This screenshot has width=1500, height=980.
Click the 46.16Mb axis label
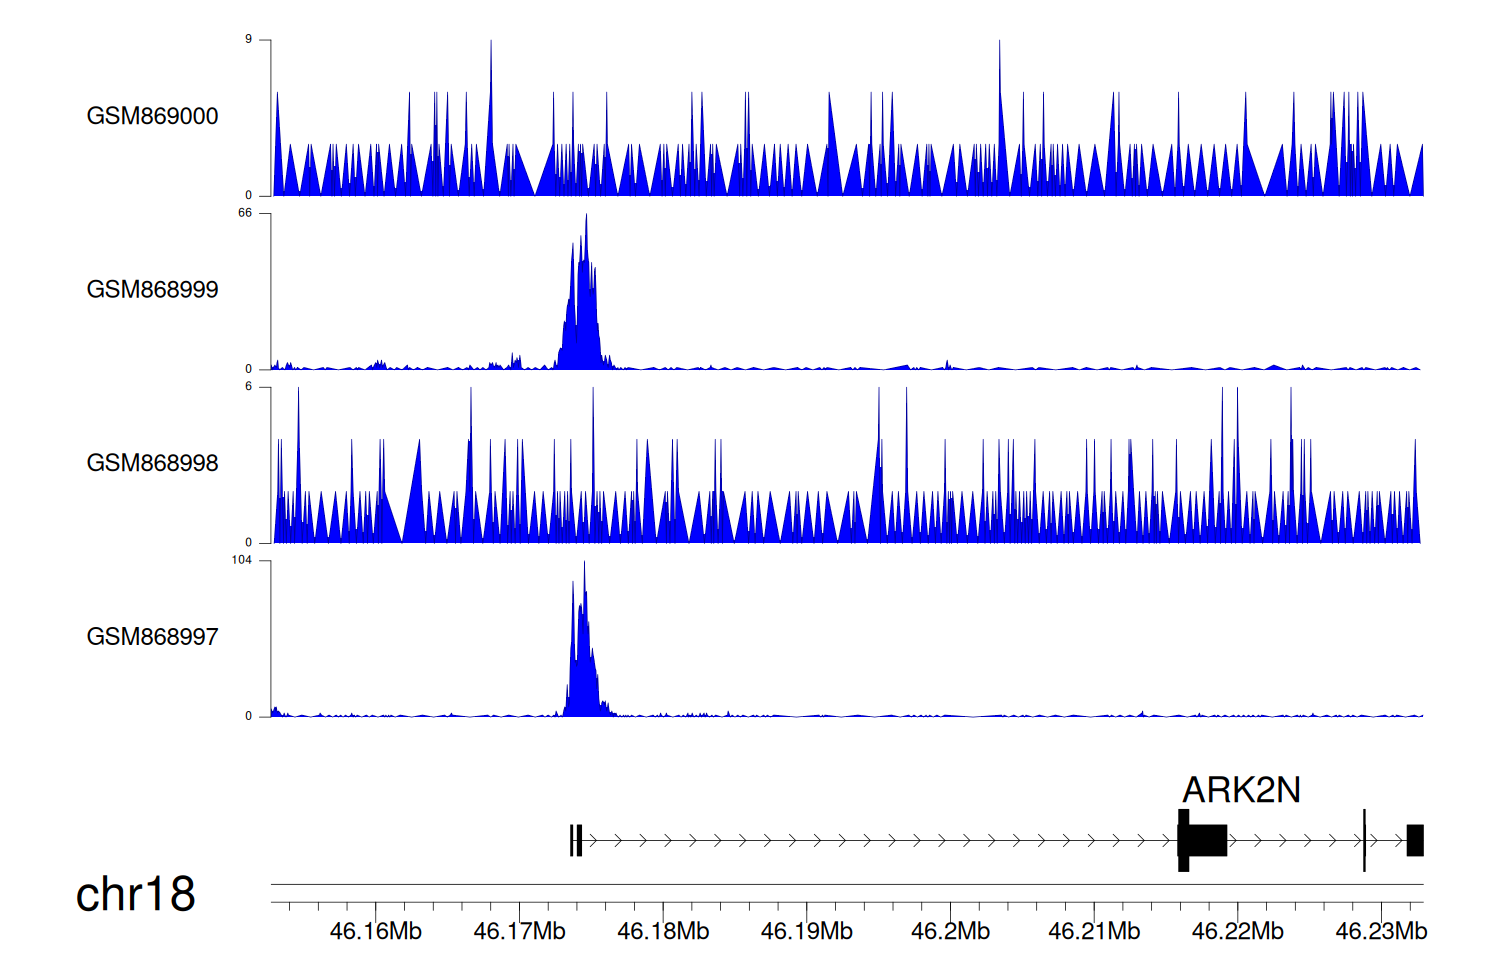(375, 931)
